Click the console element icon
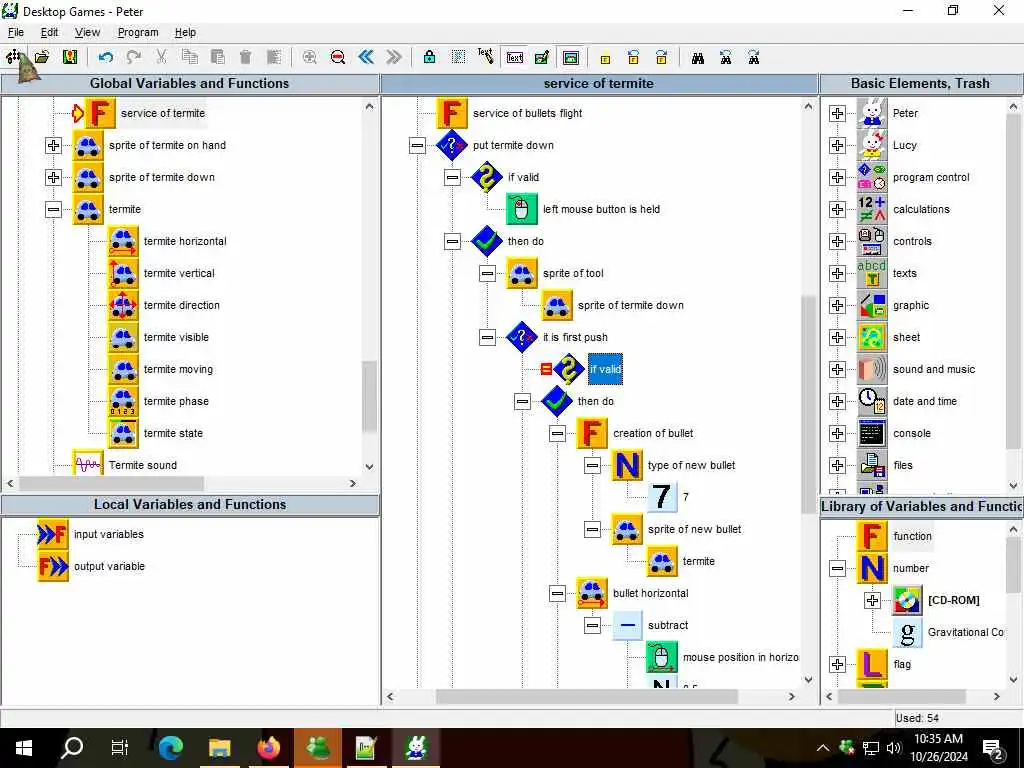1024x768 pixels. pos(872,433)
